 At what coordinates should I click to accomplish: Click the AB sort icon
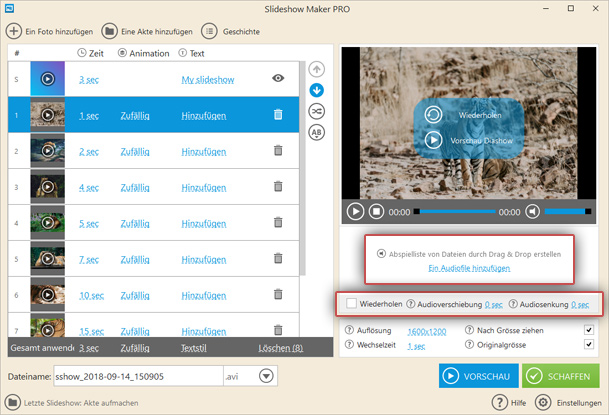pyautogui.click(x=317, y=132)
